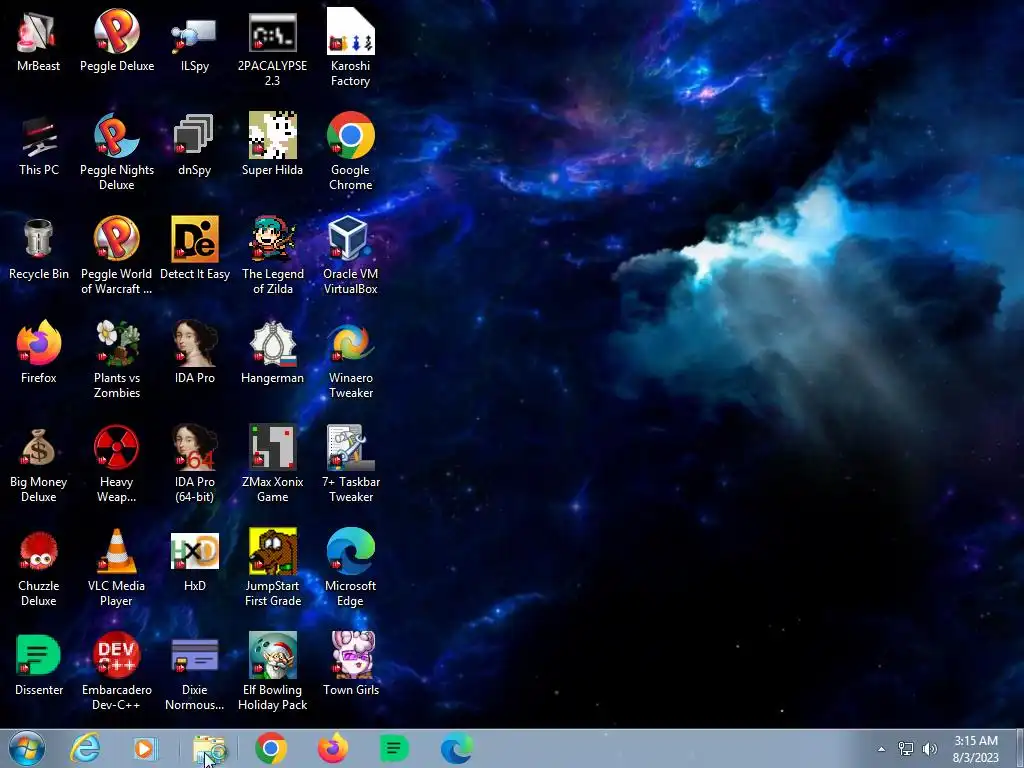1024x768 pixels.
Task: Launch Peggle Deluxe from the desktop
Action: (117, 40)
